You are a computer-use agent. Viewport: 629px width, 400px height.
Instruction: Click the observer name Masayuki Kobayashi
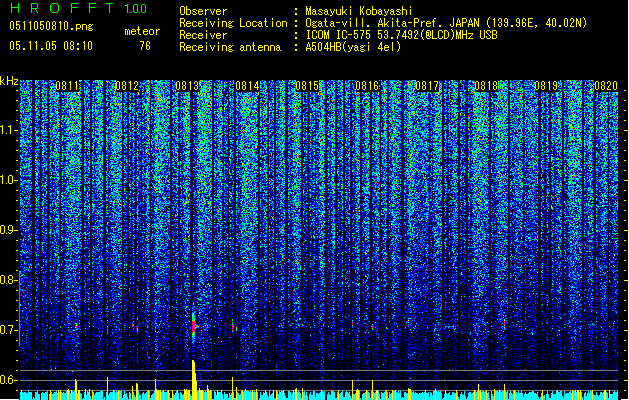pyautogui.click(x=359, y=11)
